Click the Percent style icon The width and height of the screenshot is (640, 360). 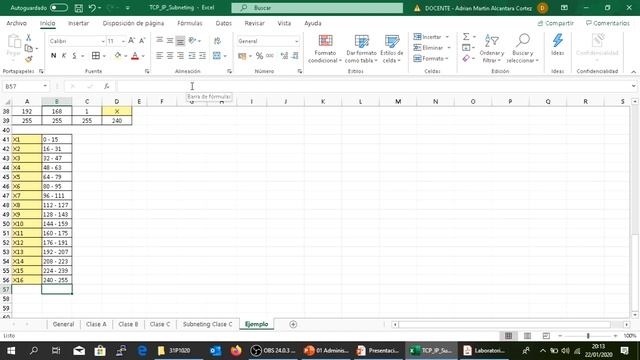point(259,56)
